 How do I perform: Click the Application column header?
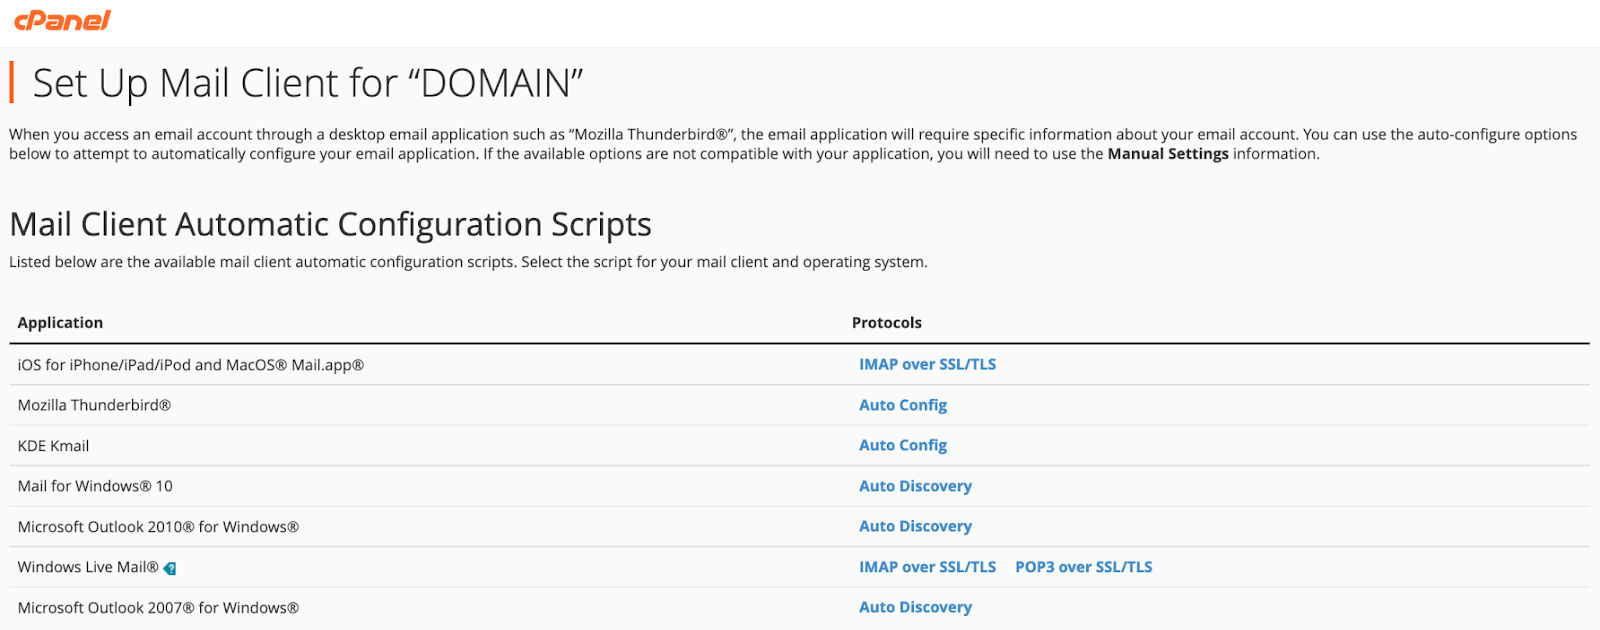pyautogui.click(x=60, y=323)
